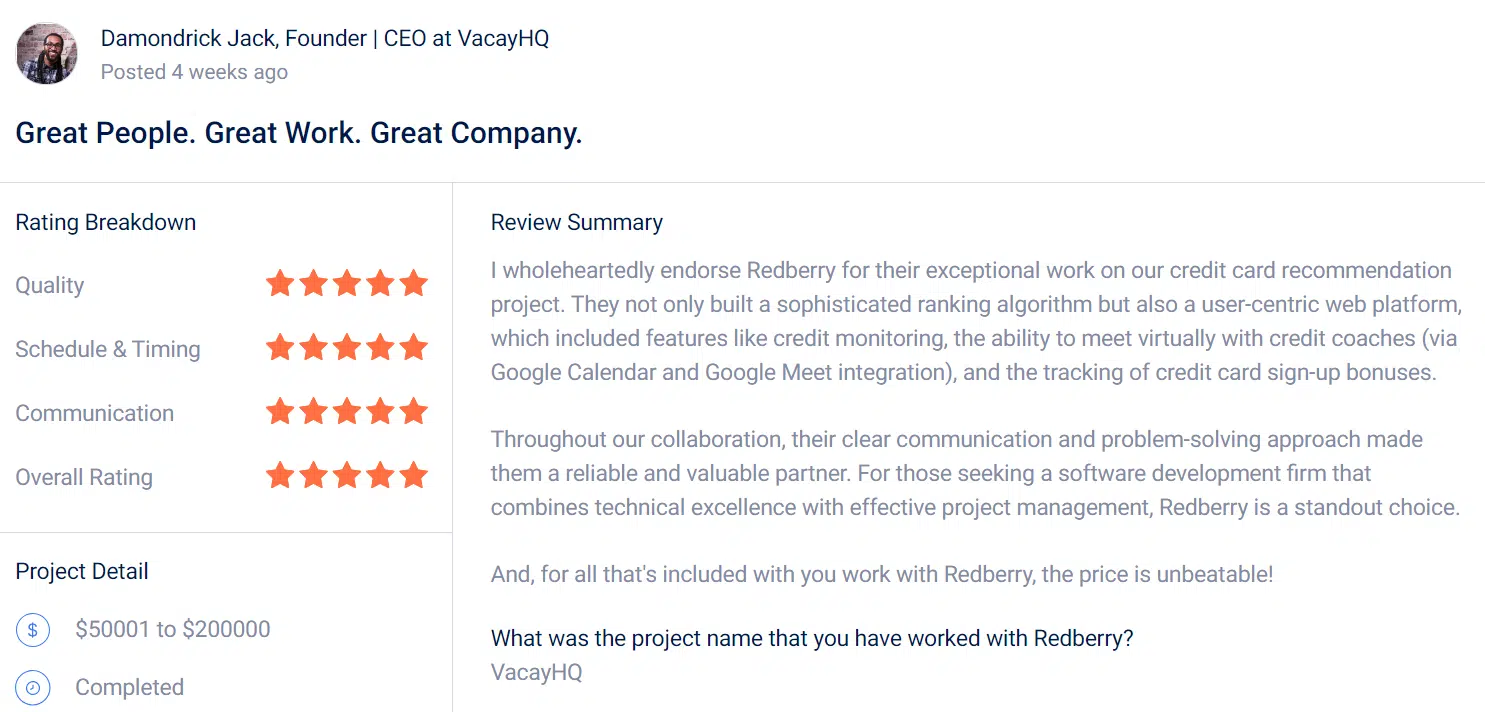Click the review title Great People. Great Work.
The width and height of the screenshot is (1485, 712).
click(298, 133)
